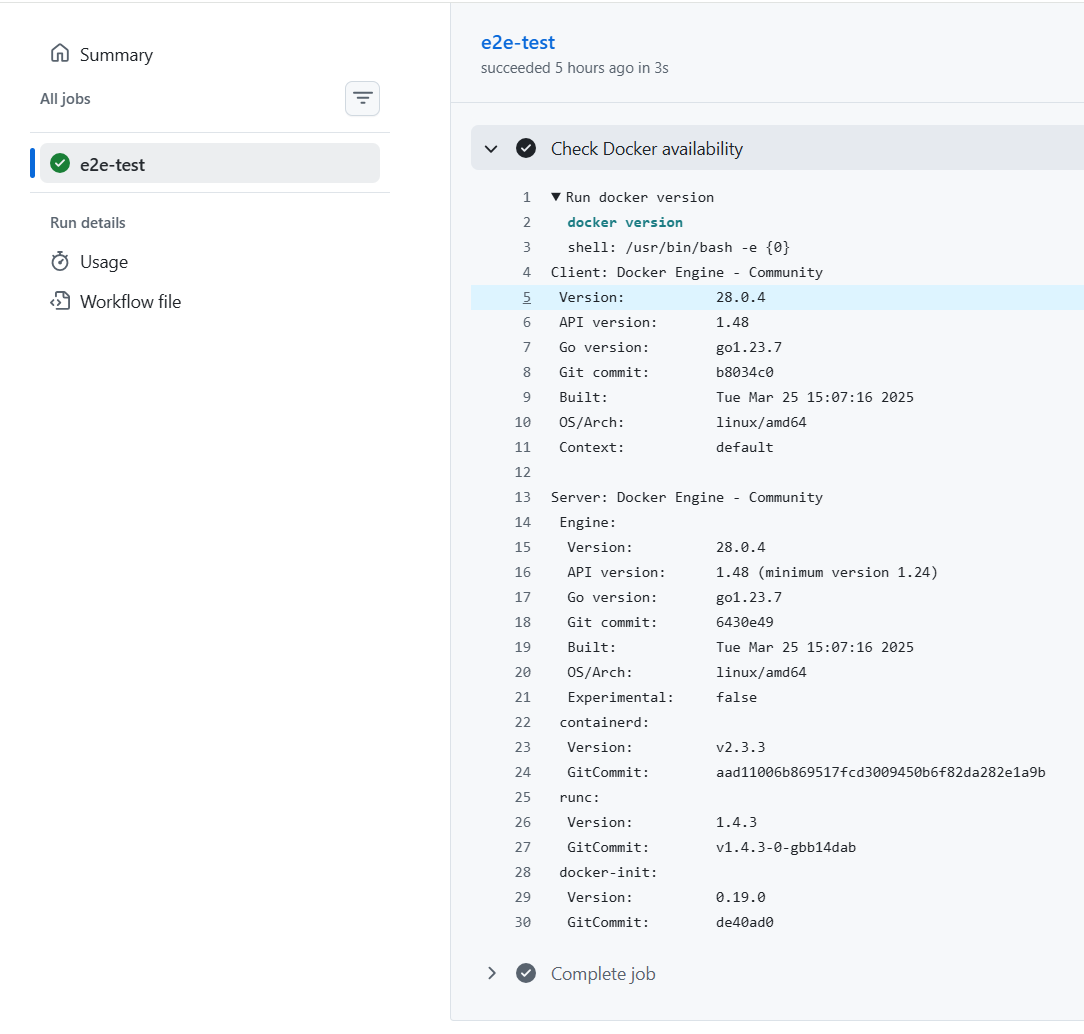Click the Check Docker availability success icon
1084x1034 pixels.
(x=526, y=148)
